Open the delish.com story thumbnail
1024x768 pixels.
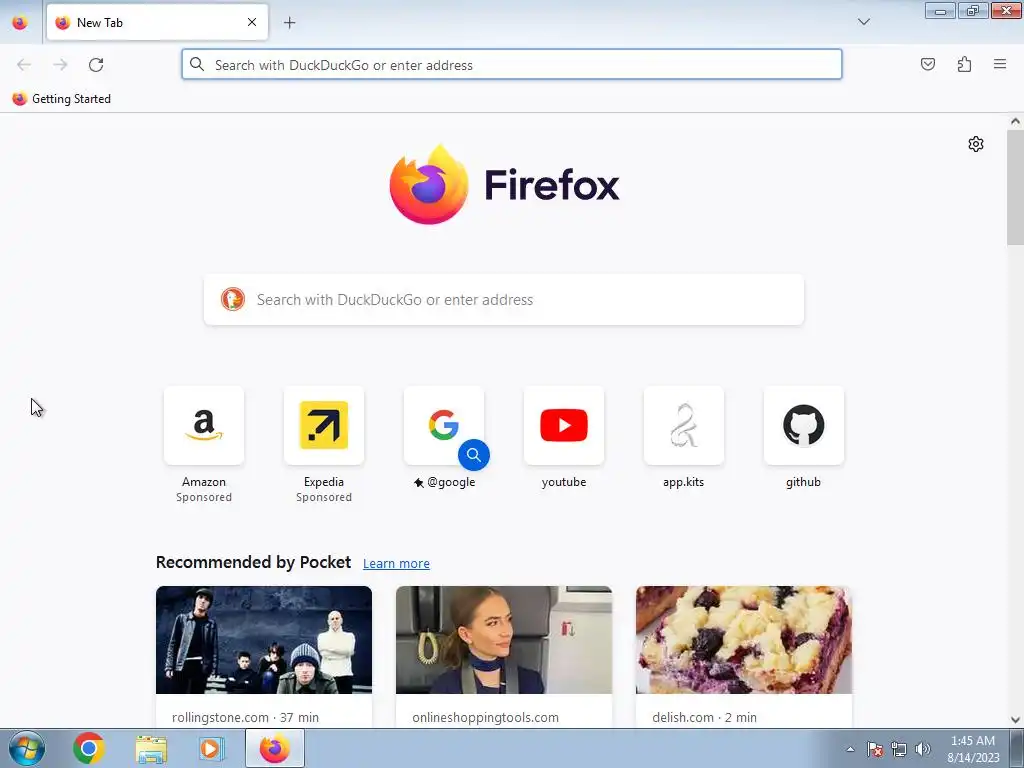744,640
